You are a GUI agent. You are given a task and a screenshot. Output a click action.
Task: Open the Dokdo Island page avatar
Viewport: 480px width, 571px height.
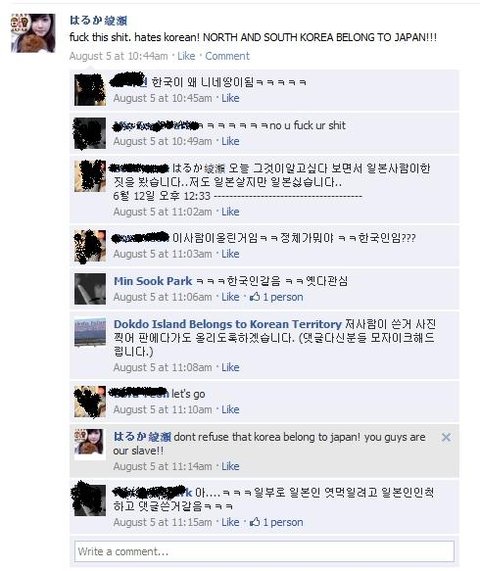click(x=90, y=332)
